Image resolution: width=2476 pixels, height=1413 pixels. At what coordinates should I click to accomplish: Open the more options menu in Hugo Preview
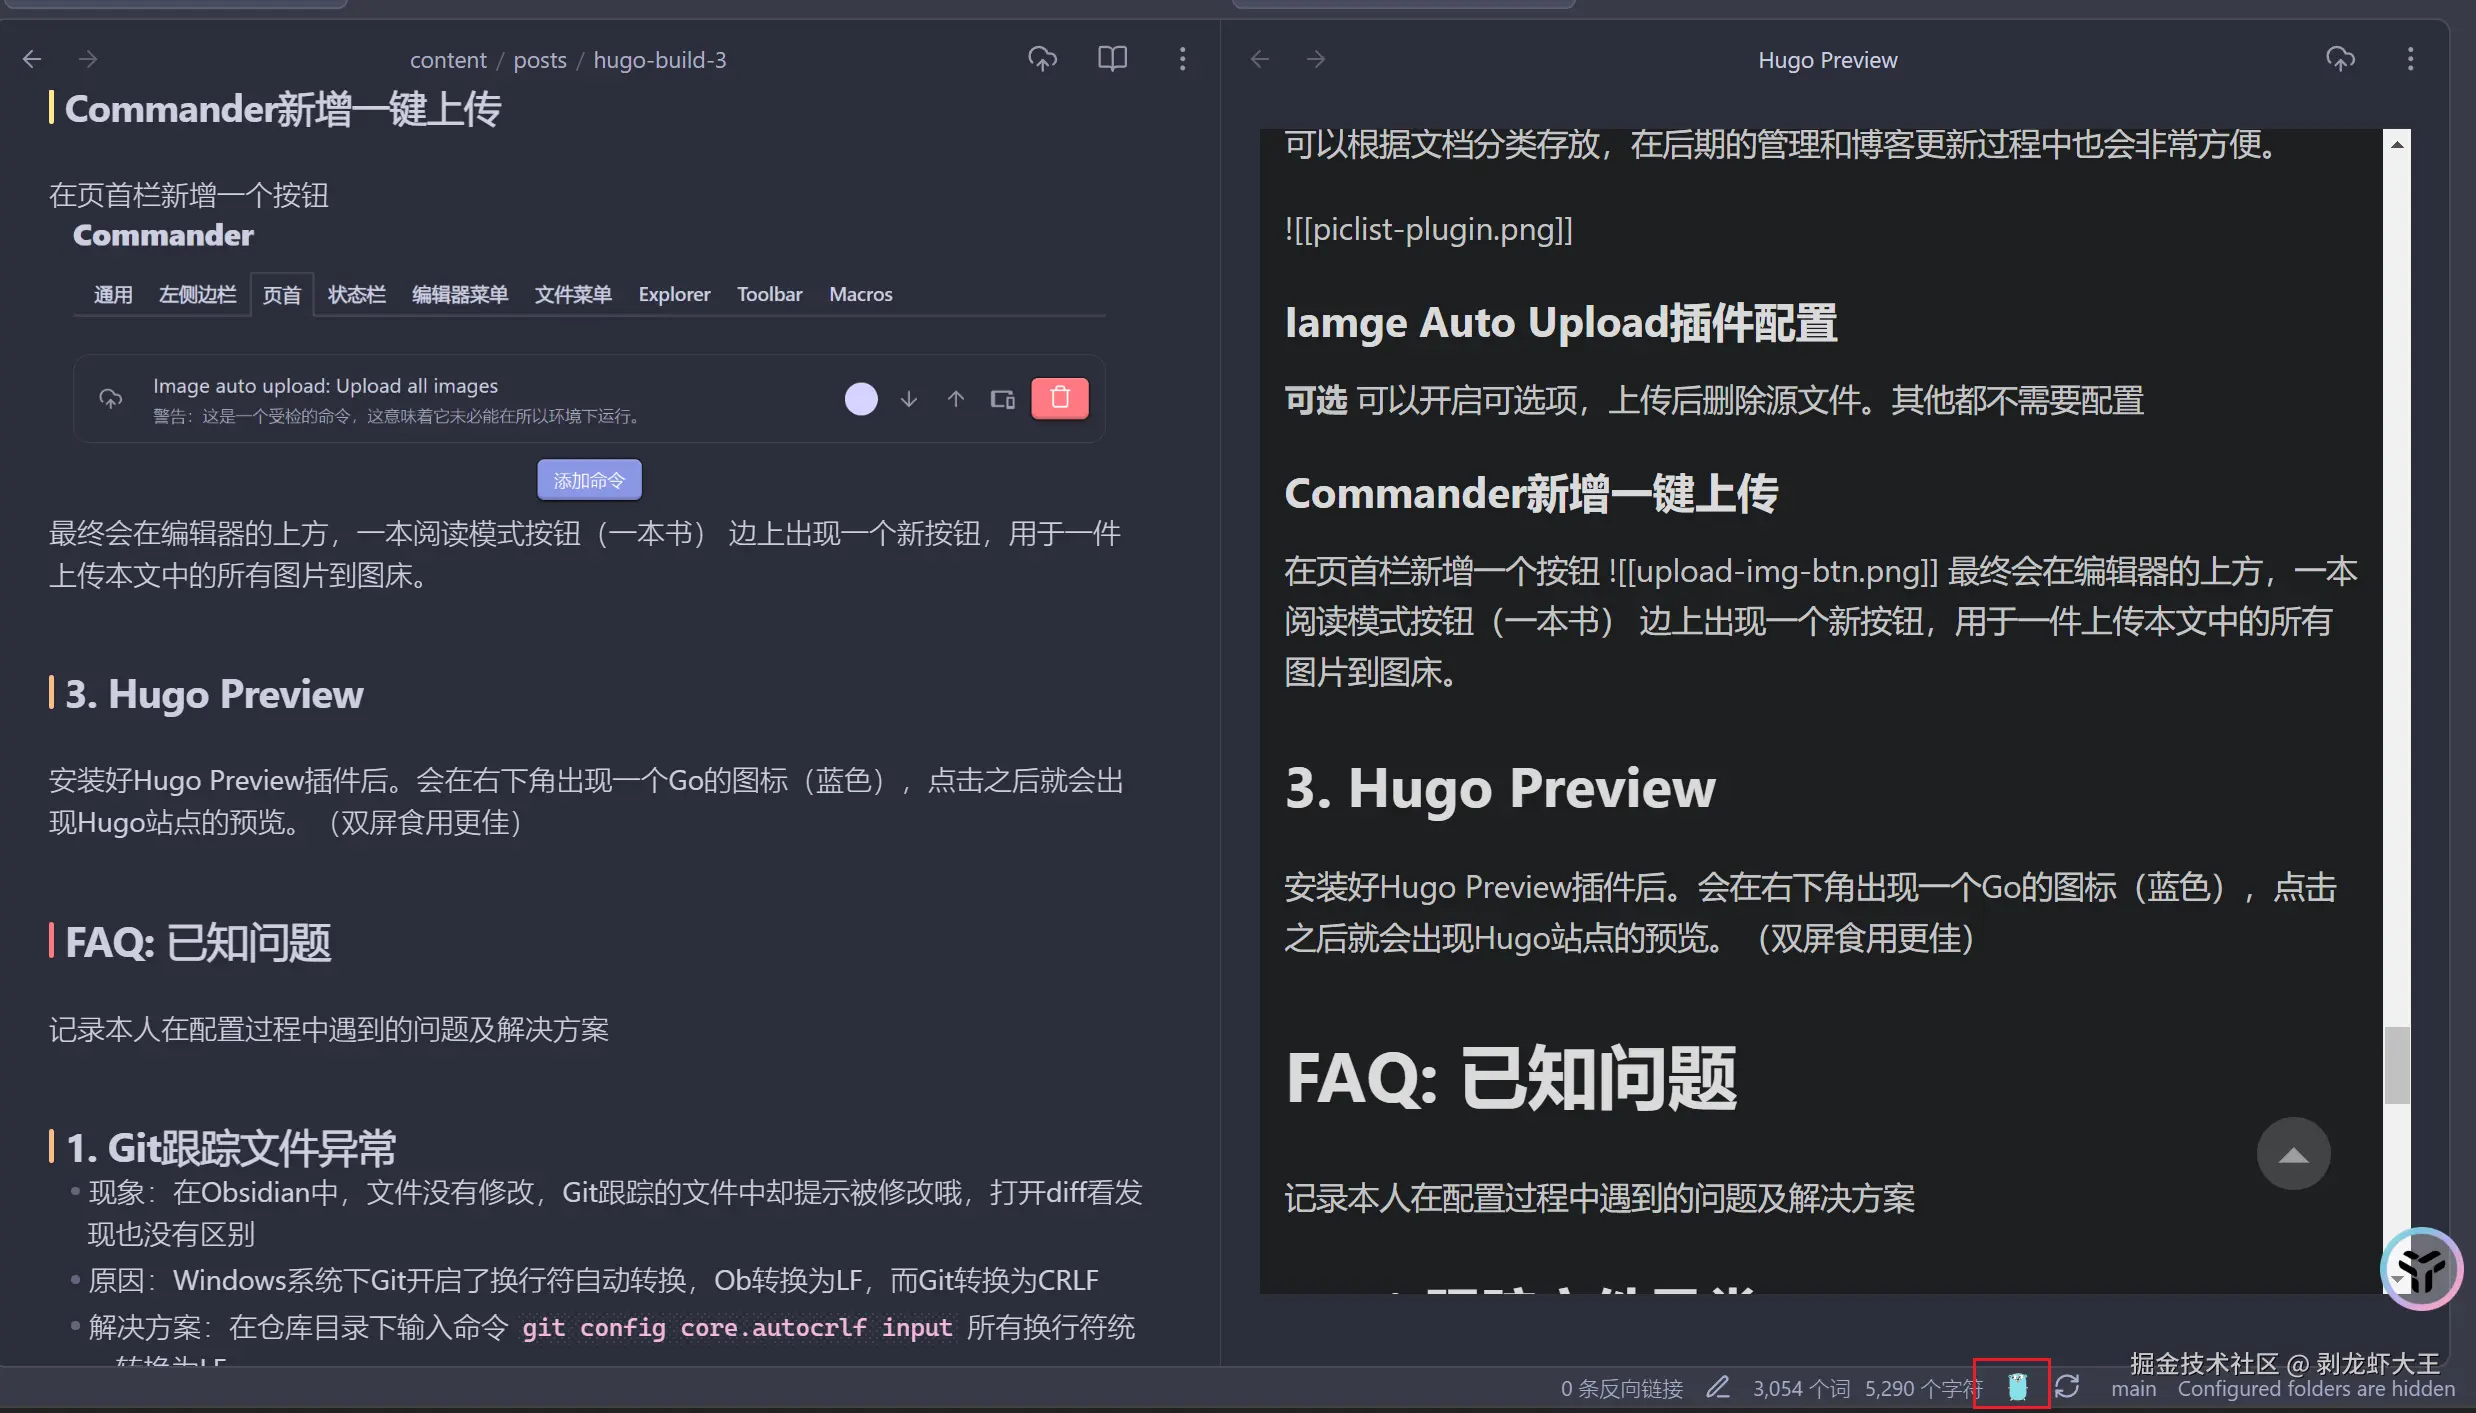2411,59
